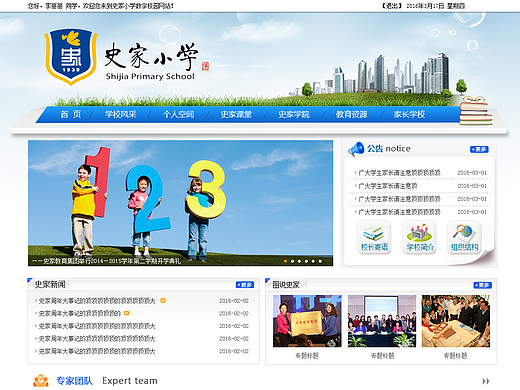Screen dimensions: 520x390
Task: Go to 首页 in the navigation bar
Action: tap(71, 114)
